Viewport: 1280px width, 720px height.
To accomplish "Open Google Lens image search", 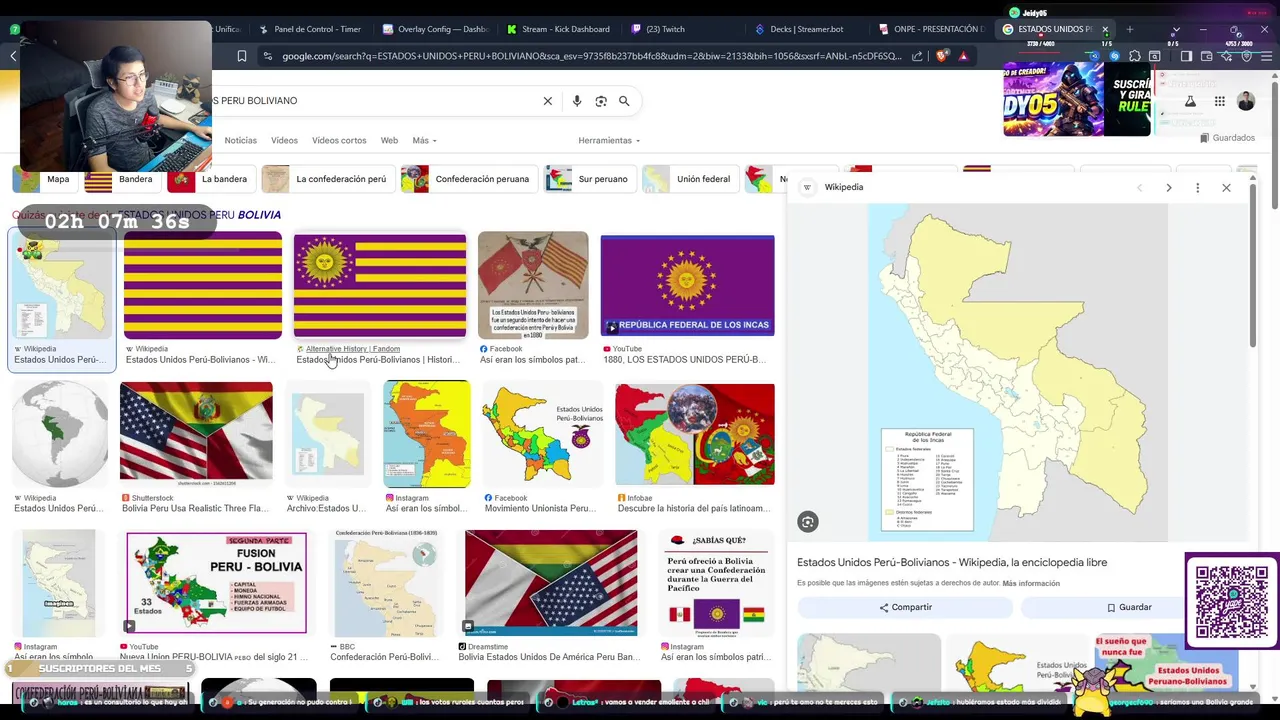I will pyautogui.click(x=600, y=101).
